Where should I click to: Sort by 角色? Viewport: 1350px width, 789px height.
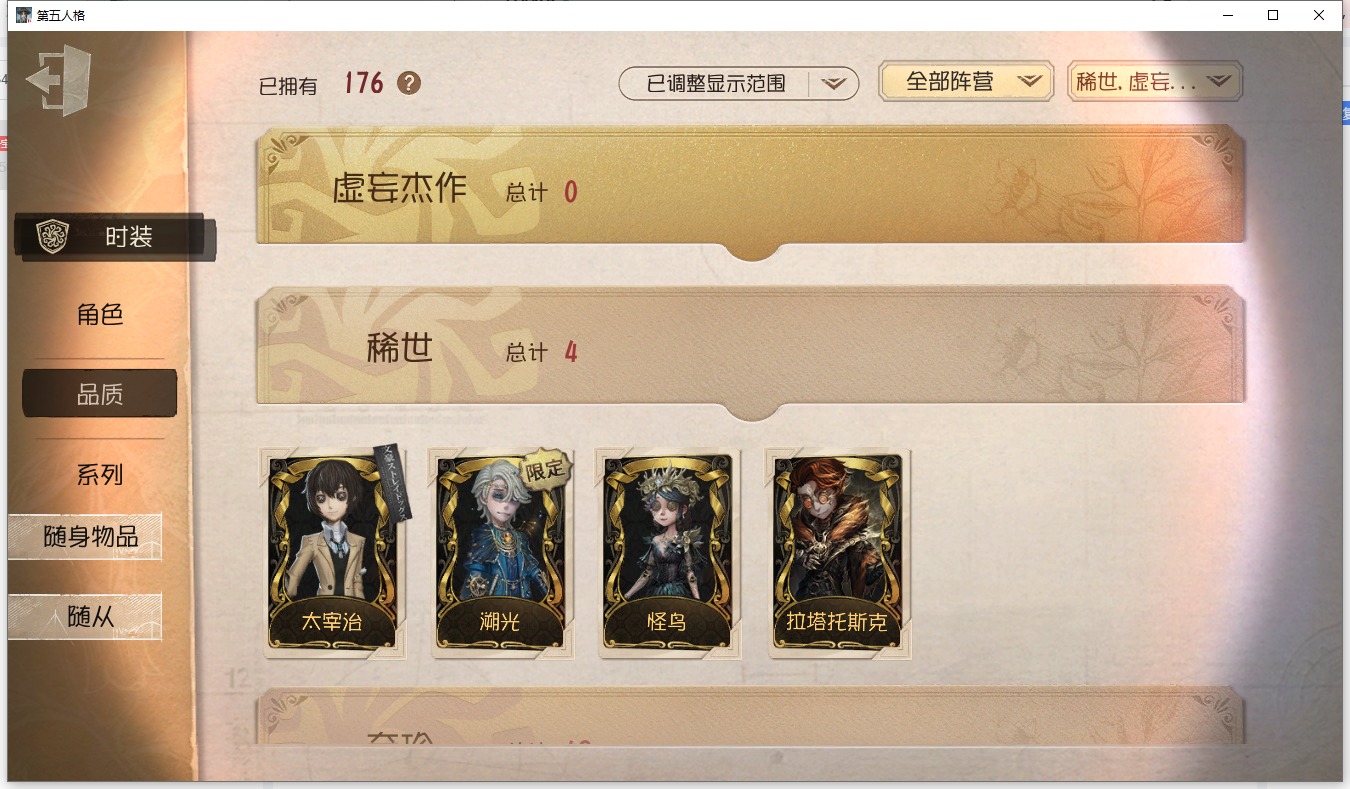point(100,314)
